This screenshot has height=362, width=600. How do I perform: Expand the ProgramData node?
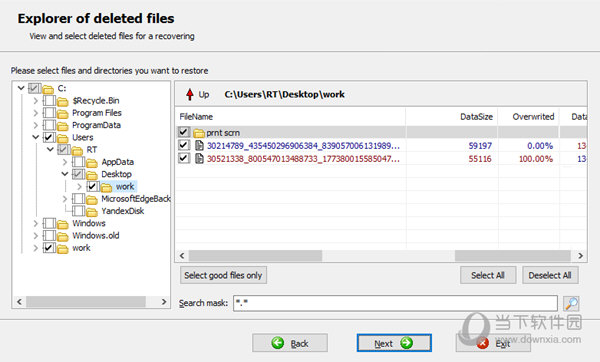36,125
